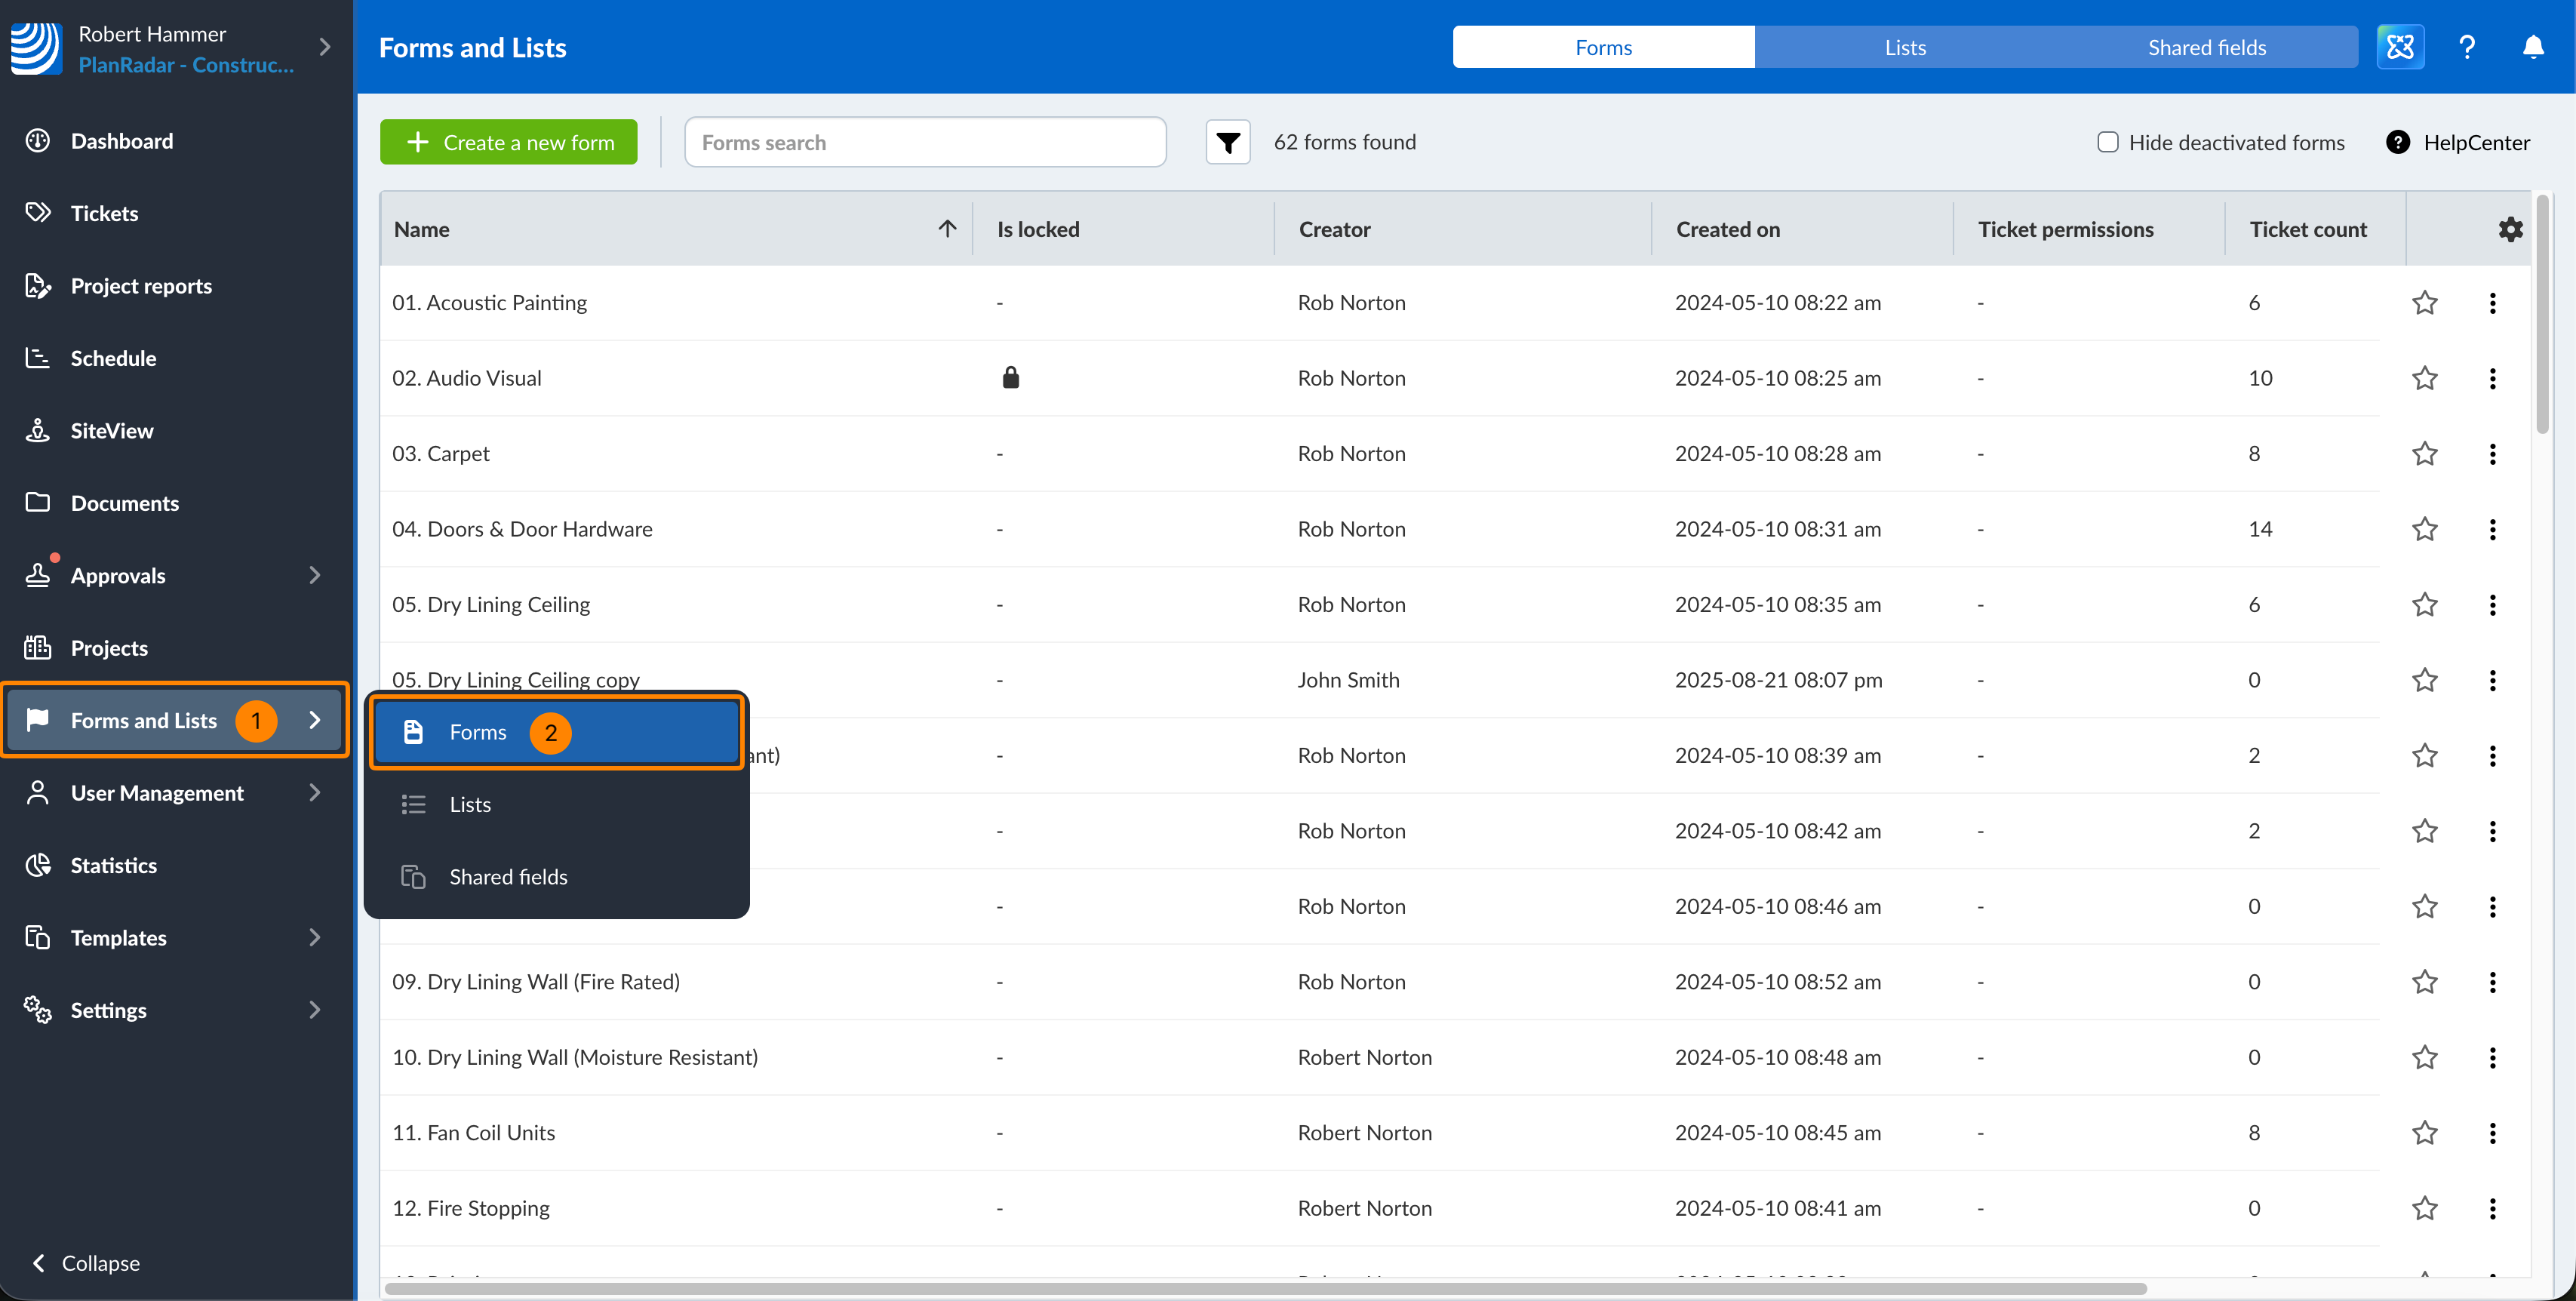Favorite 05. Dry Lining Ceiling form

[x=2424, y=605]
